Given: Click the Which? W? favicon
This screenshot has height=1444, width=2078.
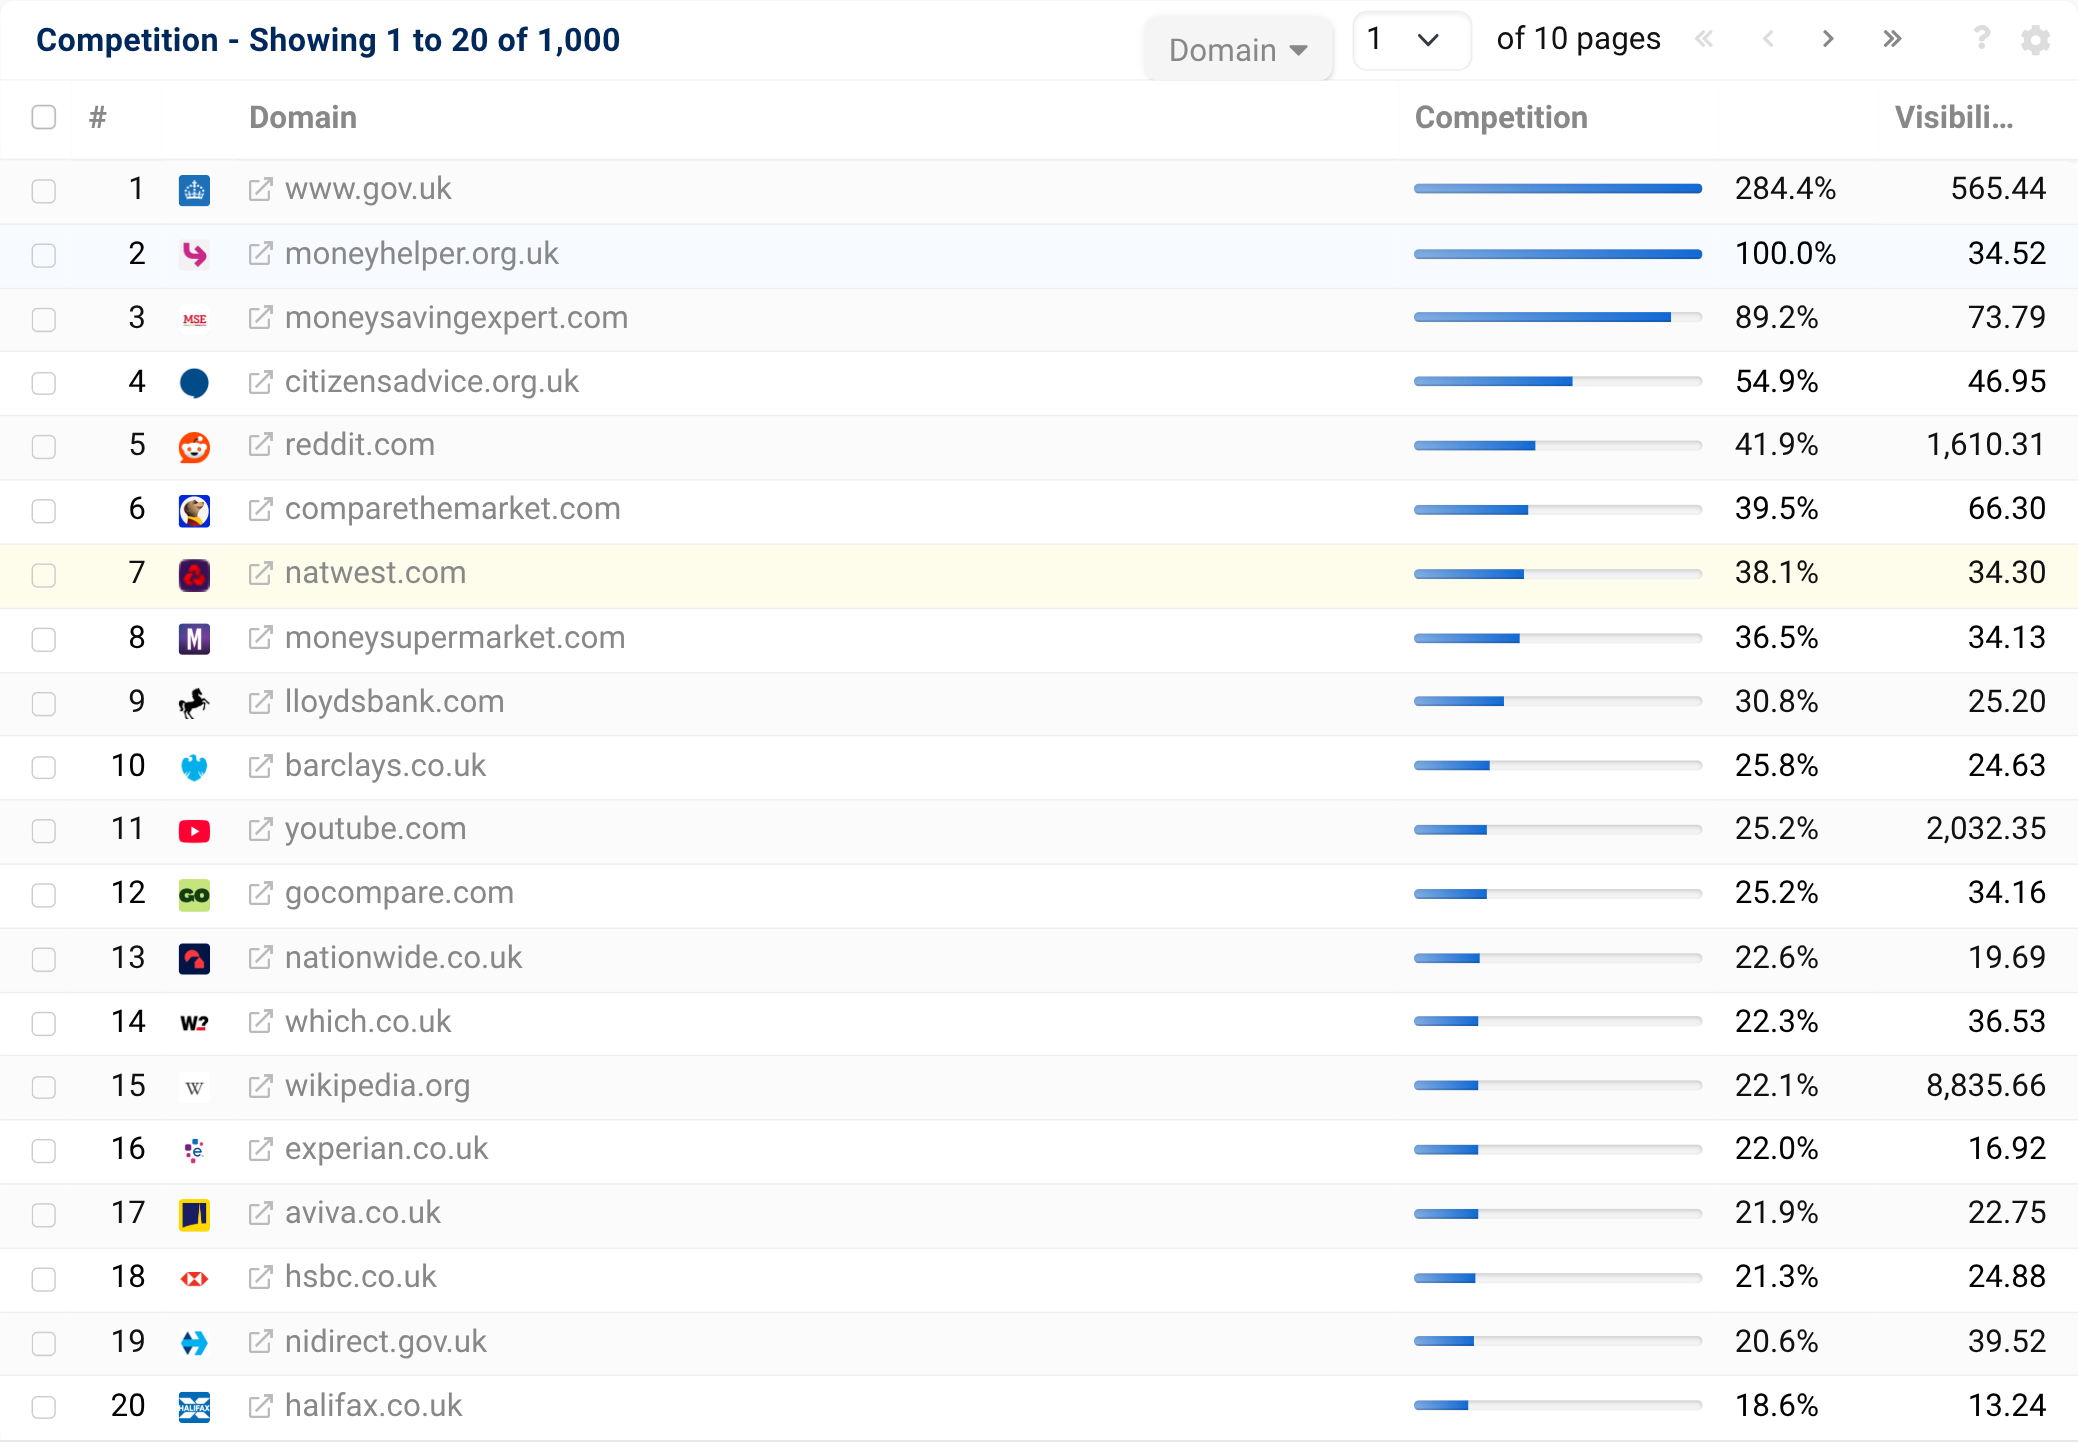Looking at the screenshot, I should click(194, 1023).
